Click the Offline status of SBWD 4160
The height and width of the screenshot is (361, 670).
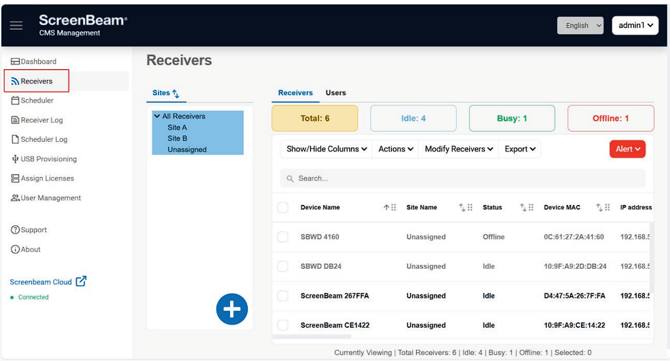point(494,237)
